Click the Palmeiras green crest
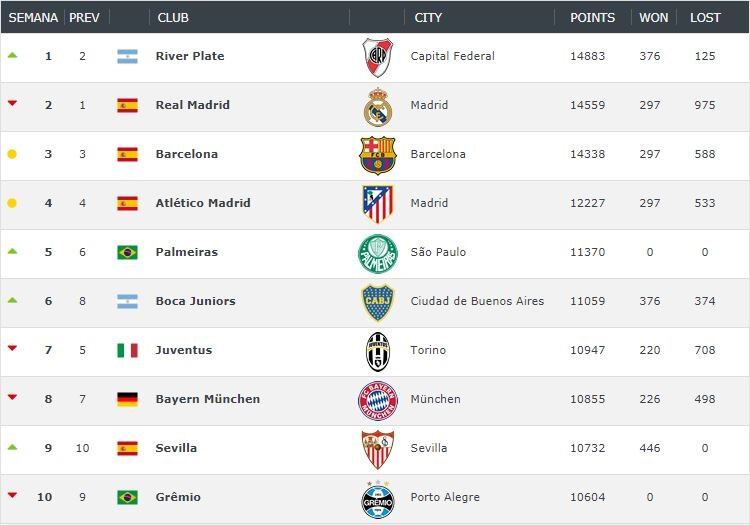The height and width of the screenshot is (525, 750). tap(377, 253)
